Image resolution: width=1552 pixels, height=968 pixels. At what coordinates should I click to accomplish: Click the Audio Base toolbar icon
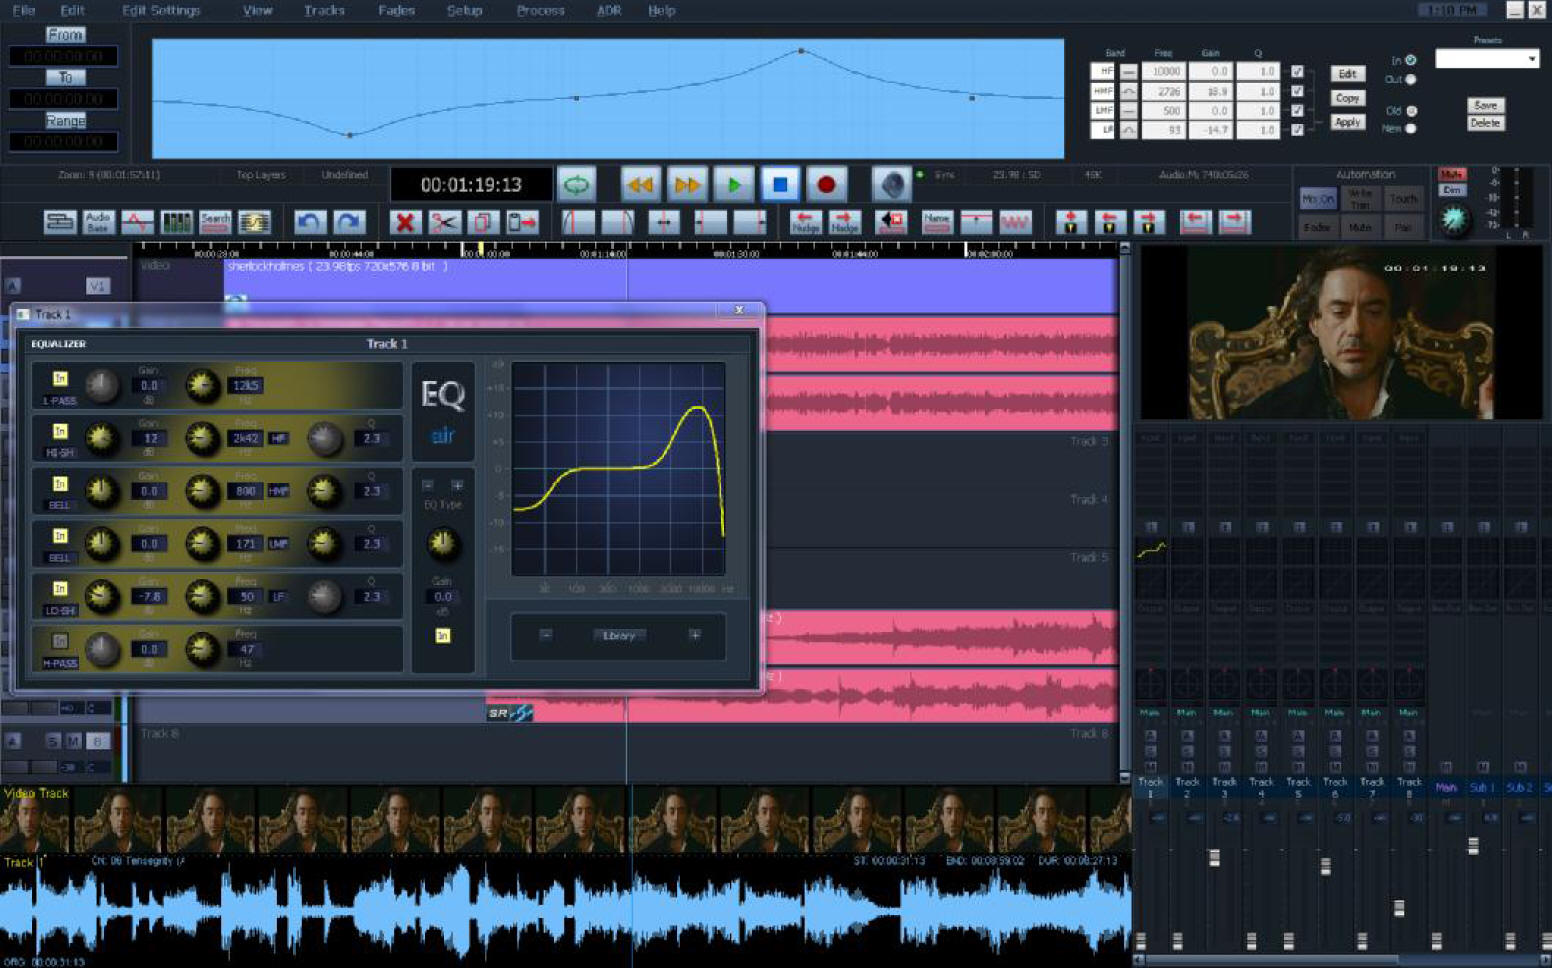[x=98, y=222]
